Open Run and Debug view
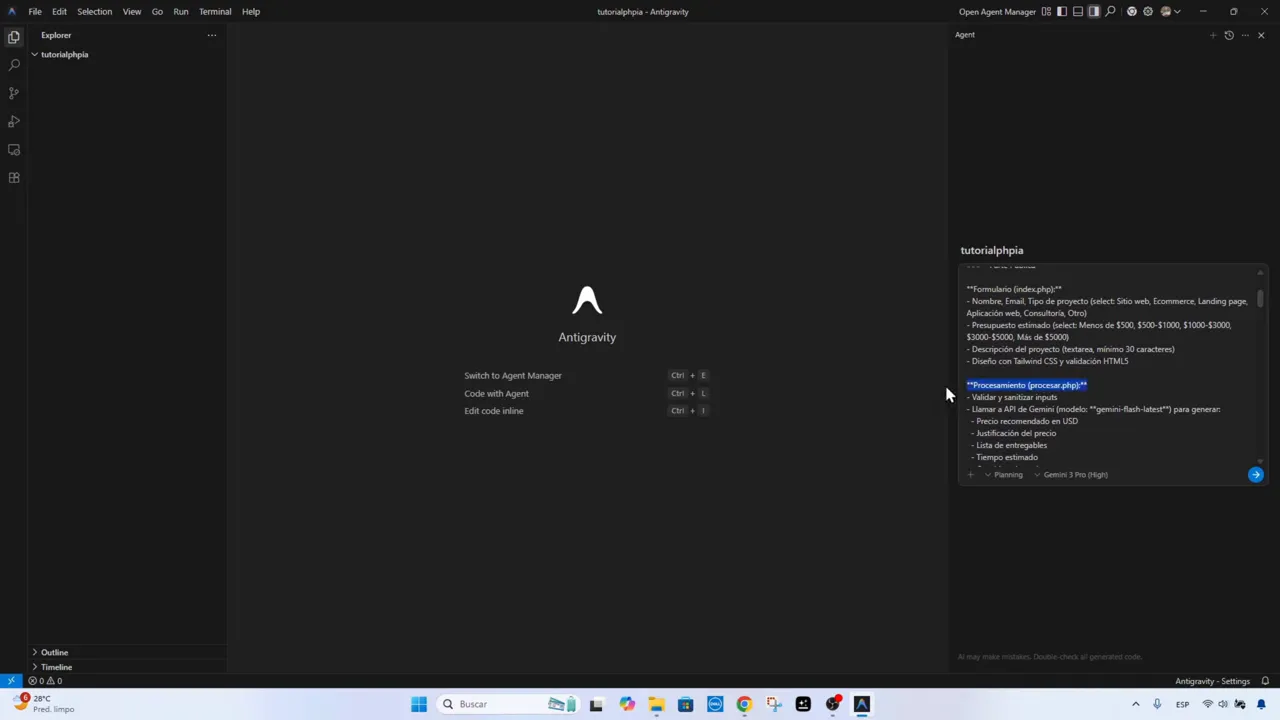 [x=14, y=121]
